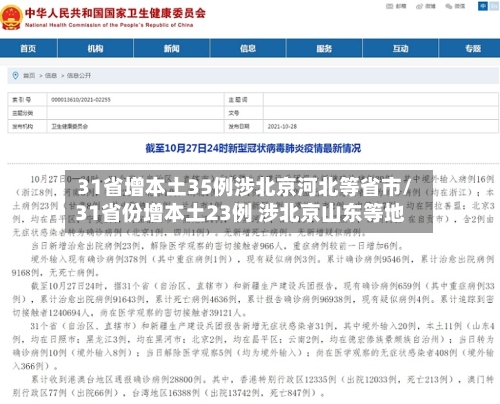
Task: Open the 互动 navigation tab
Action: [400, 48]
